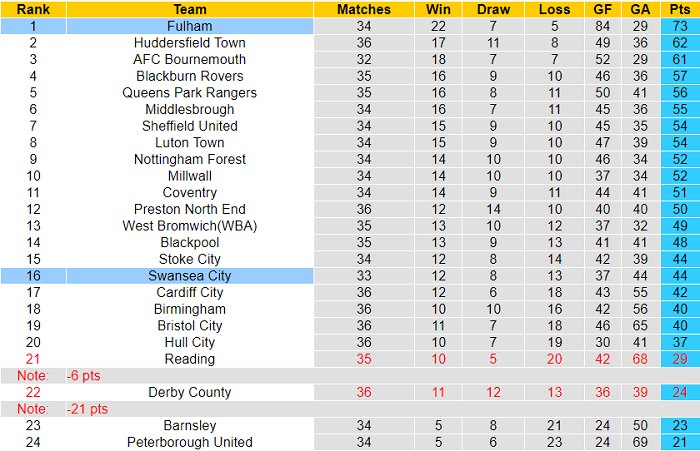Select Derby County team name
The width and height of the screenshot is (700, 451).
pyautogui.click(x=189, y=392)
